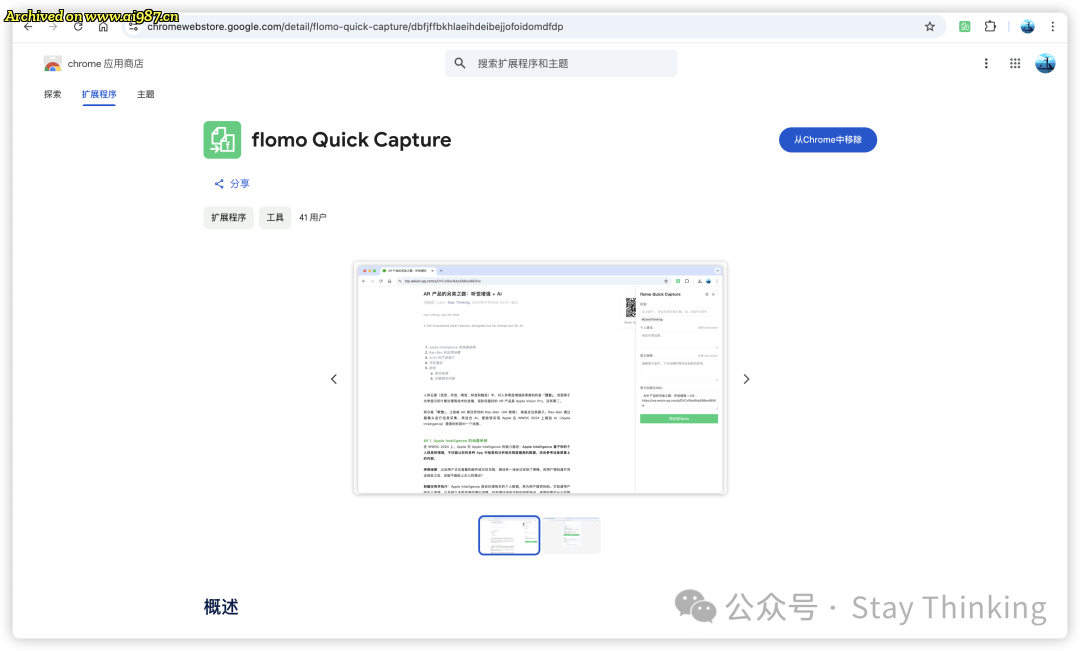This screenshot has width=1080, height=651.
Task: Show previous screenshot with left chevron
Action: pos(334,379)
